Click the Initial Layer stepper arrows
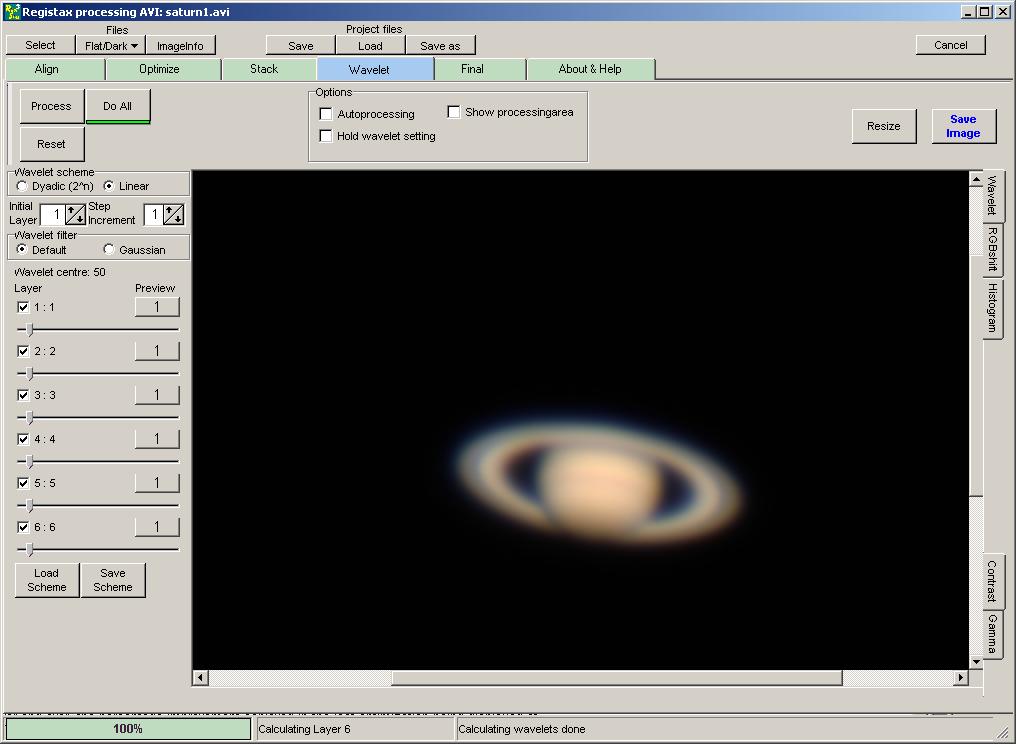The width and height of the screenshot is (1016, 744). tap(76, 215)
